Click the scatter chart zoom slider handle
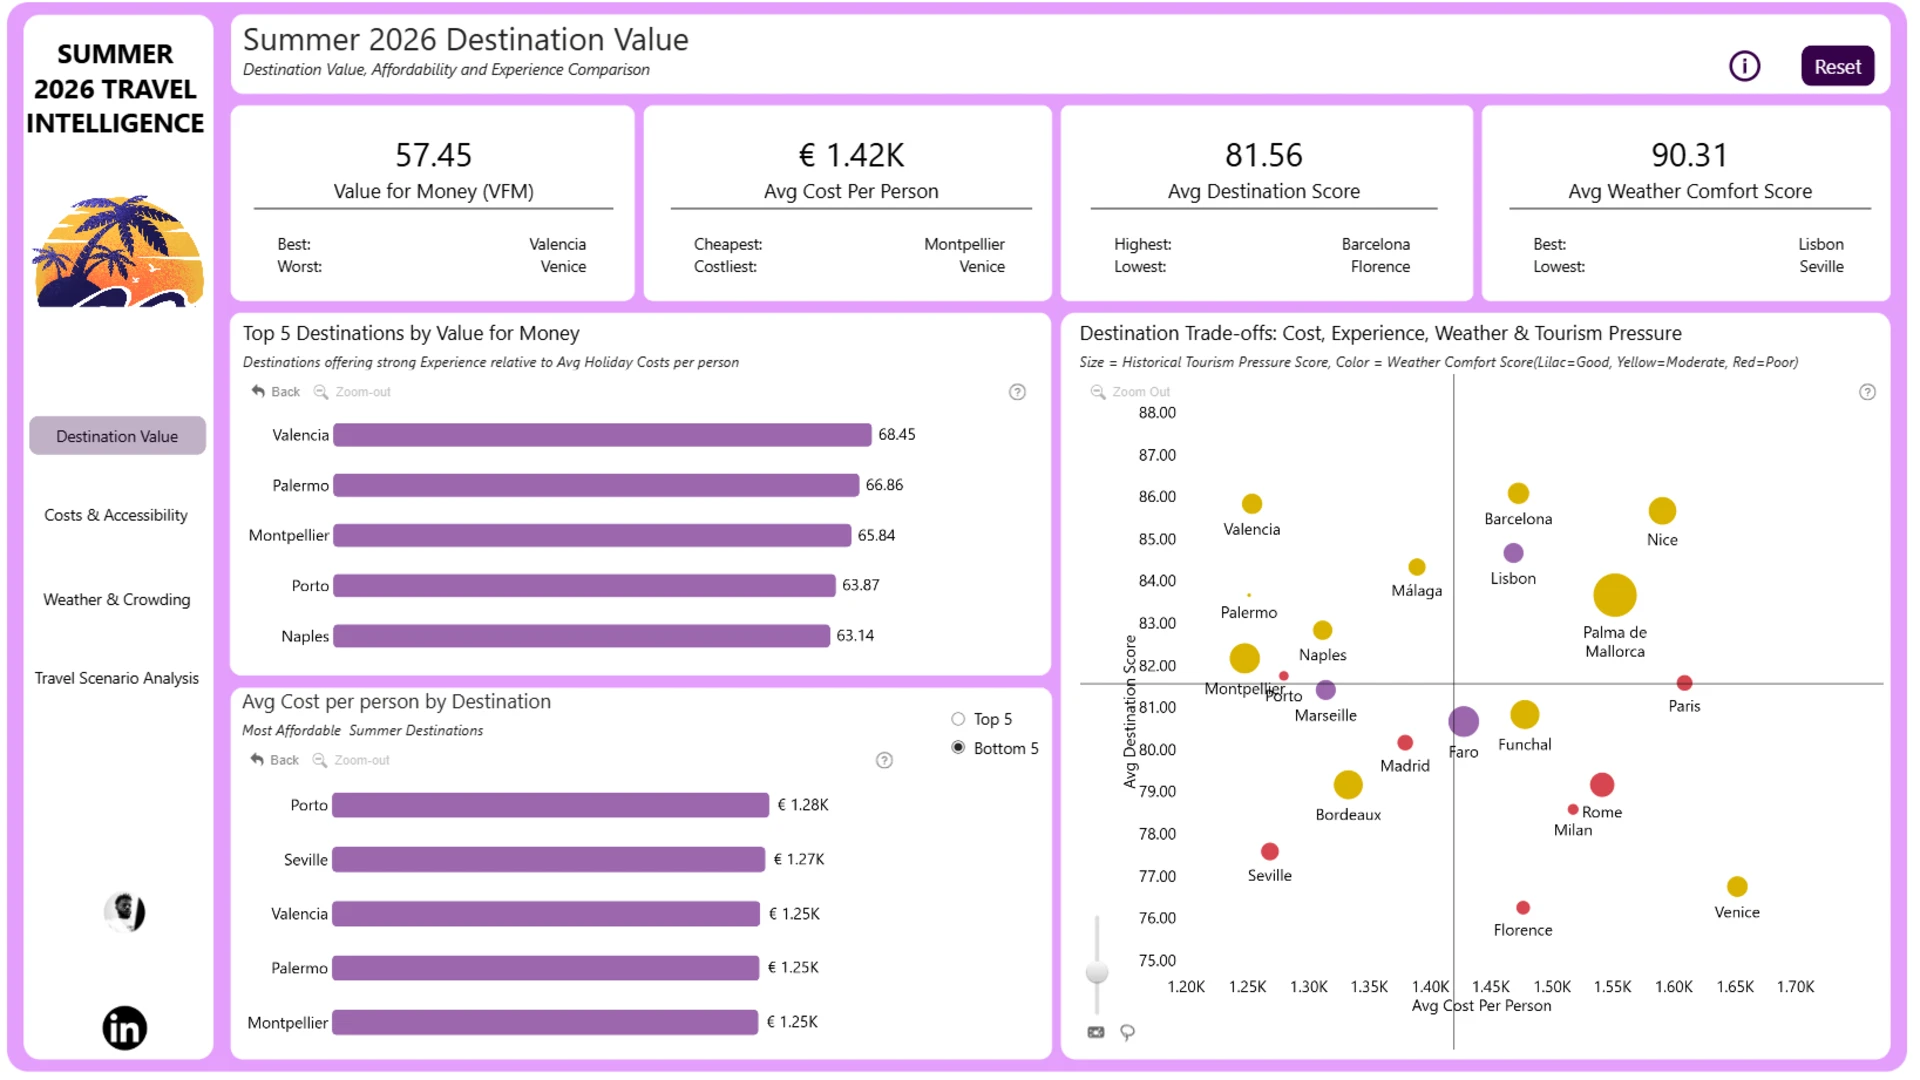1920x1080 pixels. click(1097, 972)
